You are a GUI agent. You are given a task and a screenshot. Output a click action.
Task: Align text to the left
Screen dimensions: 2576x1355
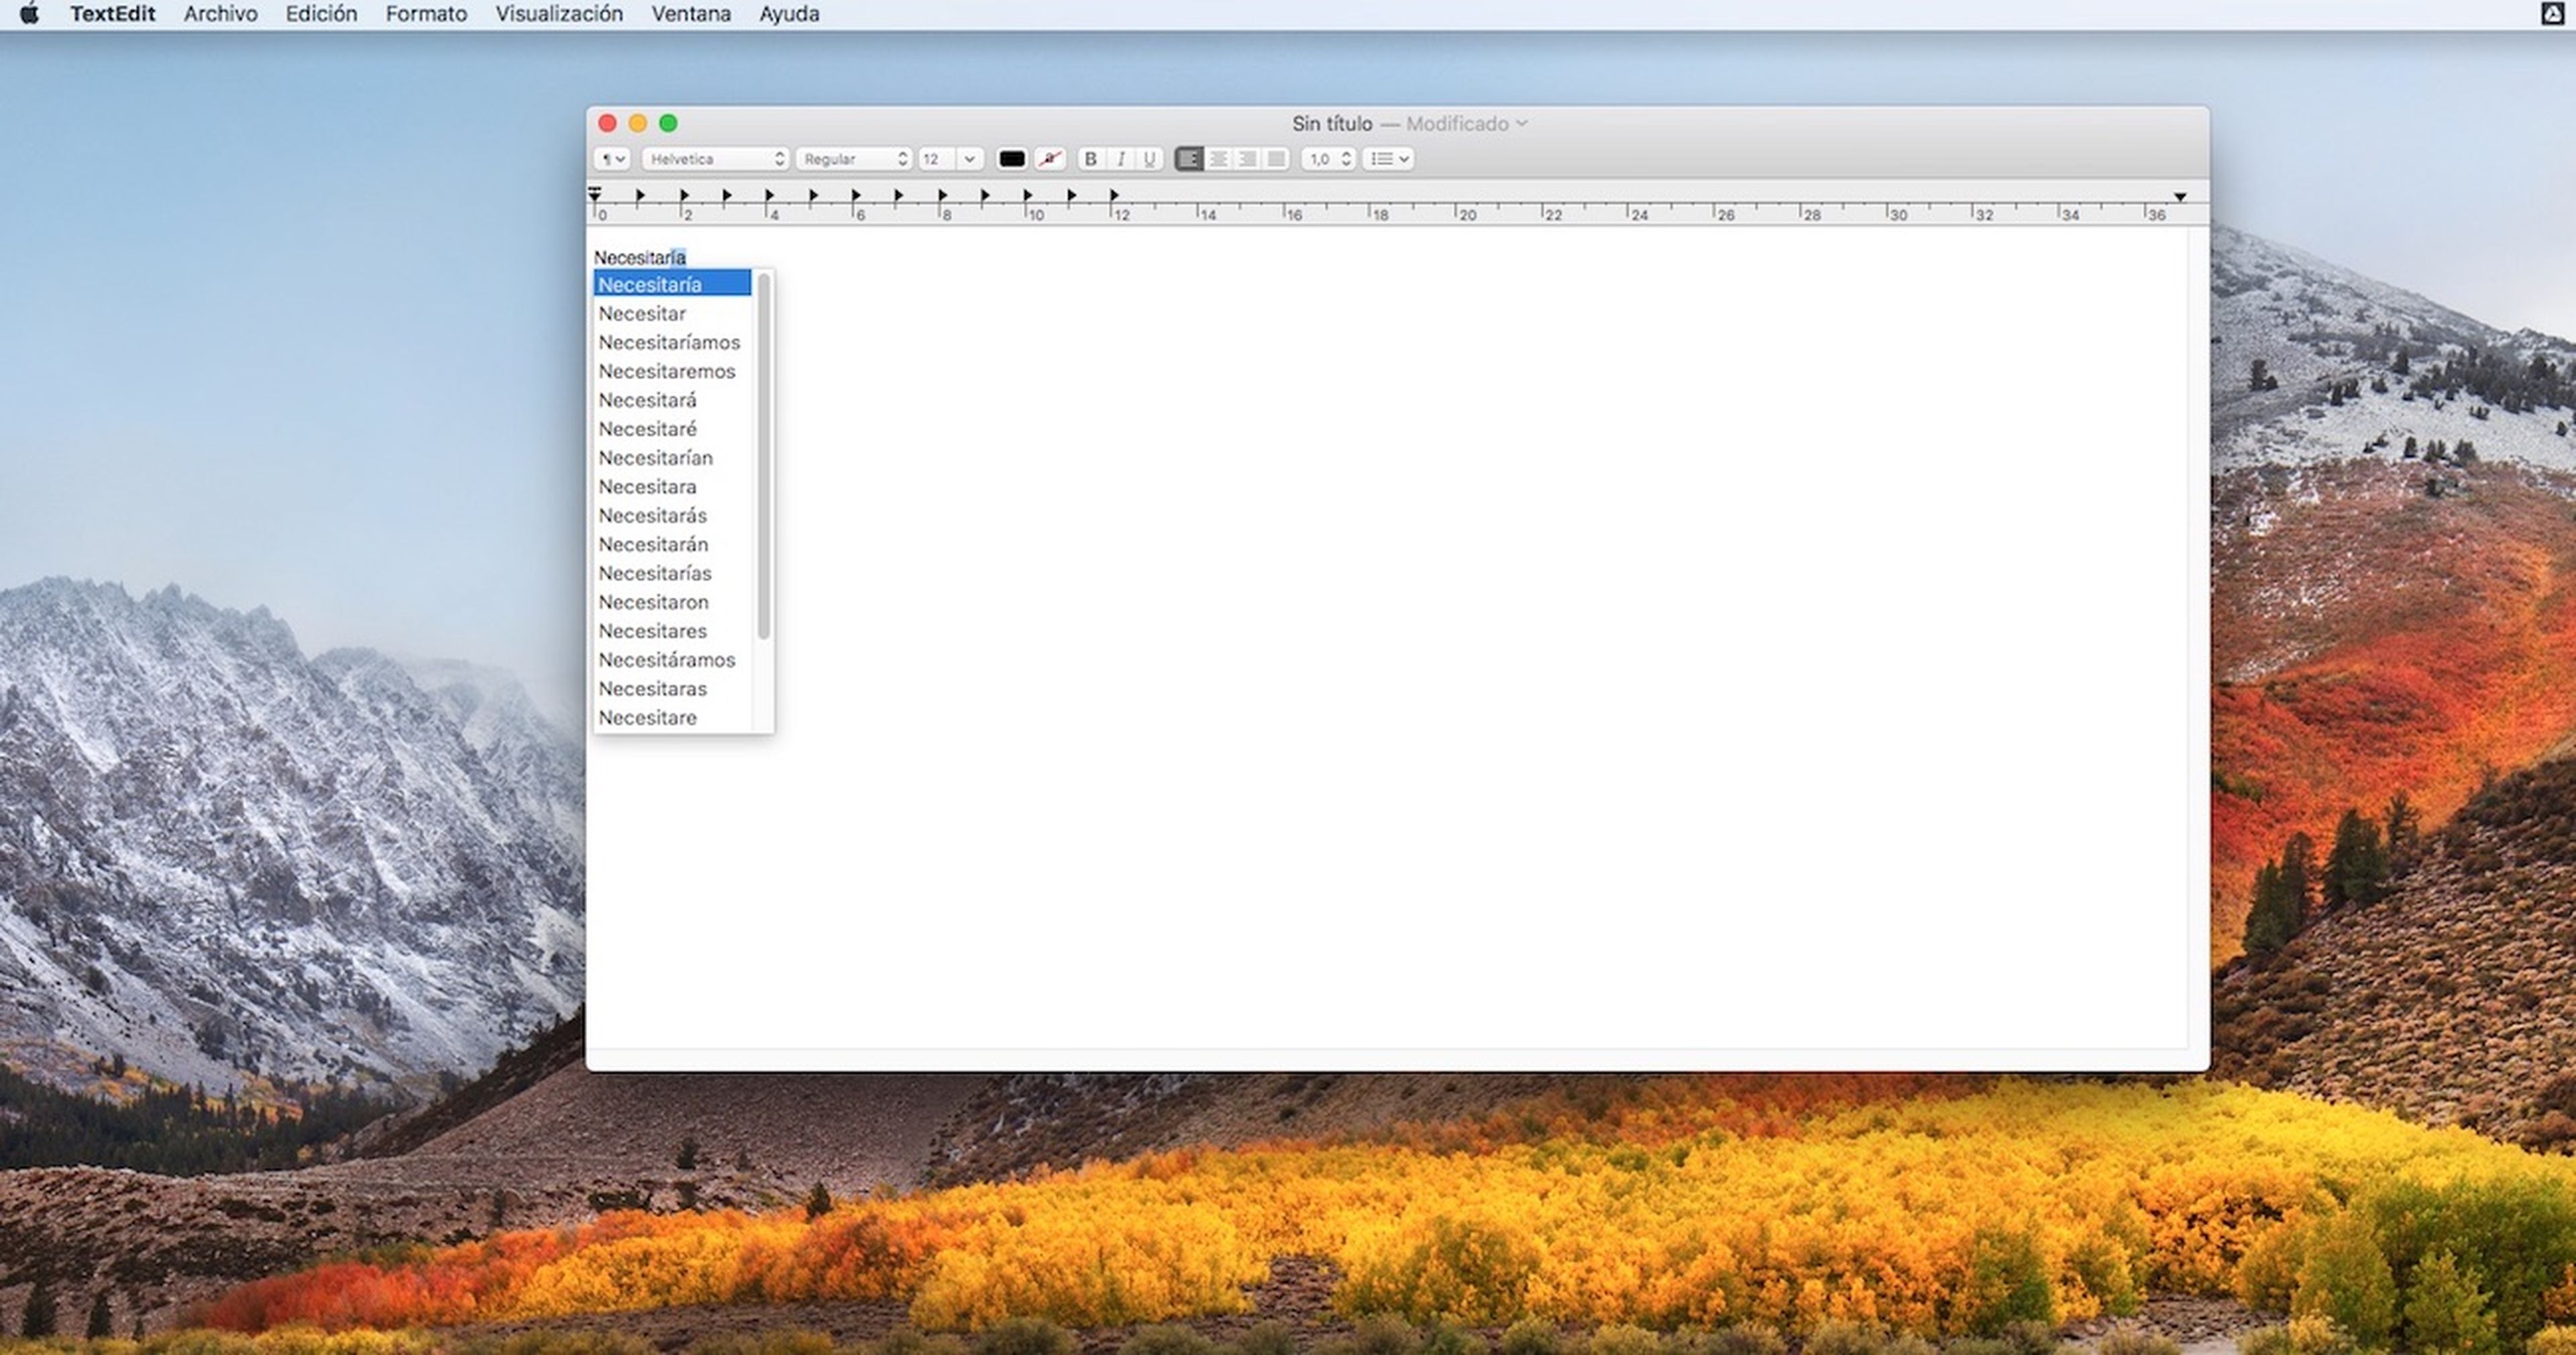[1189, 159]
